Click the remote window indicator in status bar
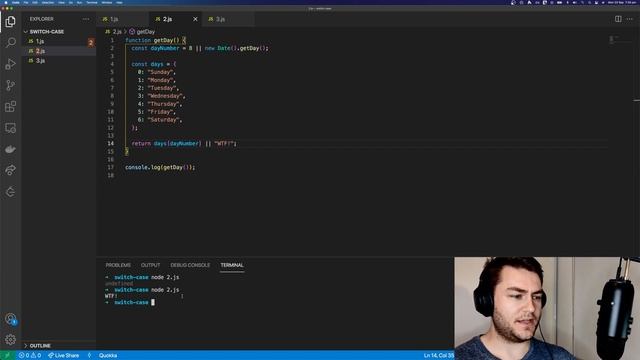 [x=7, y=356]
